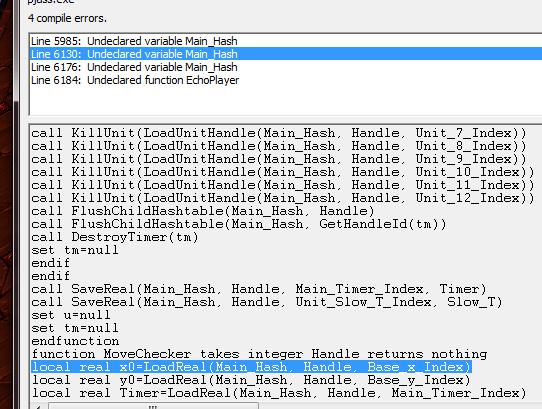Click the set u=null line
Viewport: 542px width, 409px height.
point(71,315)
